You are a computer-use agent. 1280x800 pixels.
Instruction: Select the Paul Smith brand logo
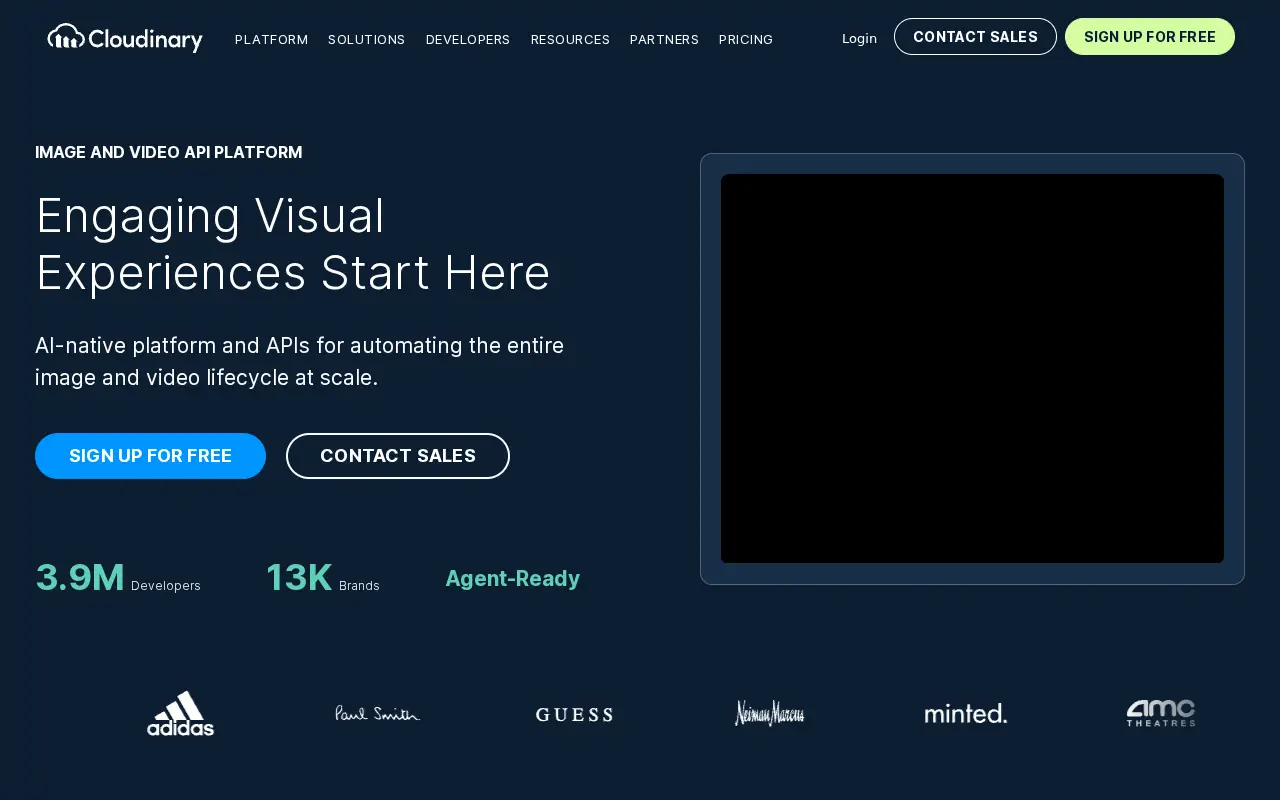click(377, 714)
